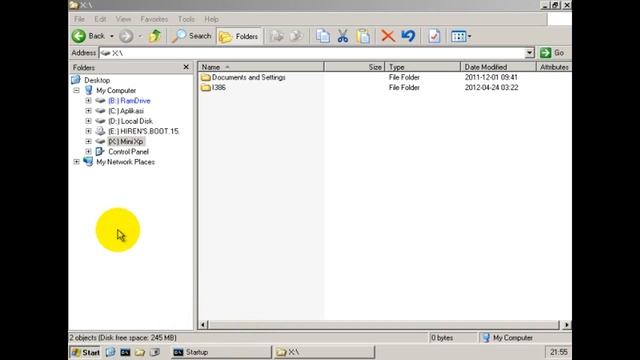Go up one folder level

(155, 36)
